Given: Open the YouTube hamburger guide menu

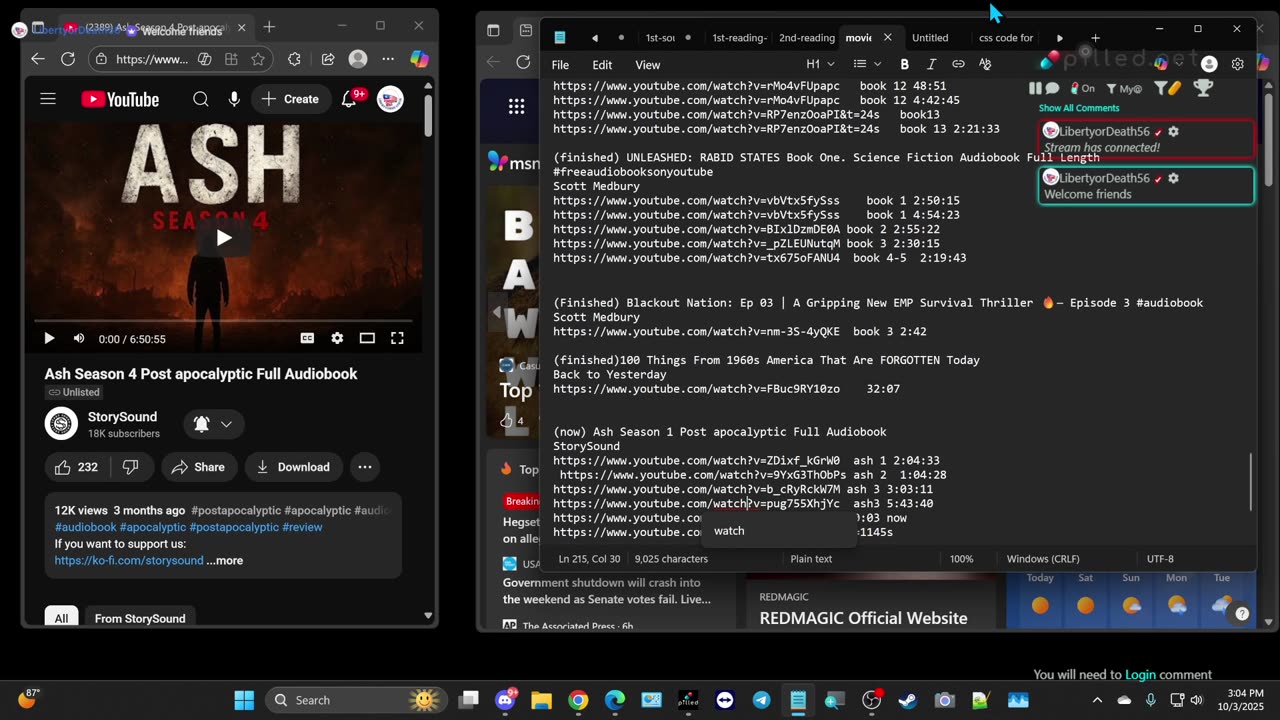Looking at the screenshot, I should (48, 99).
